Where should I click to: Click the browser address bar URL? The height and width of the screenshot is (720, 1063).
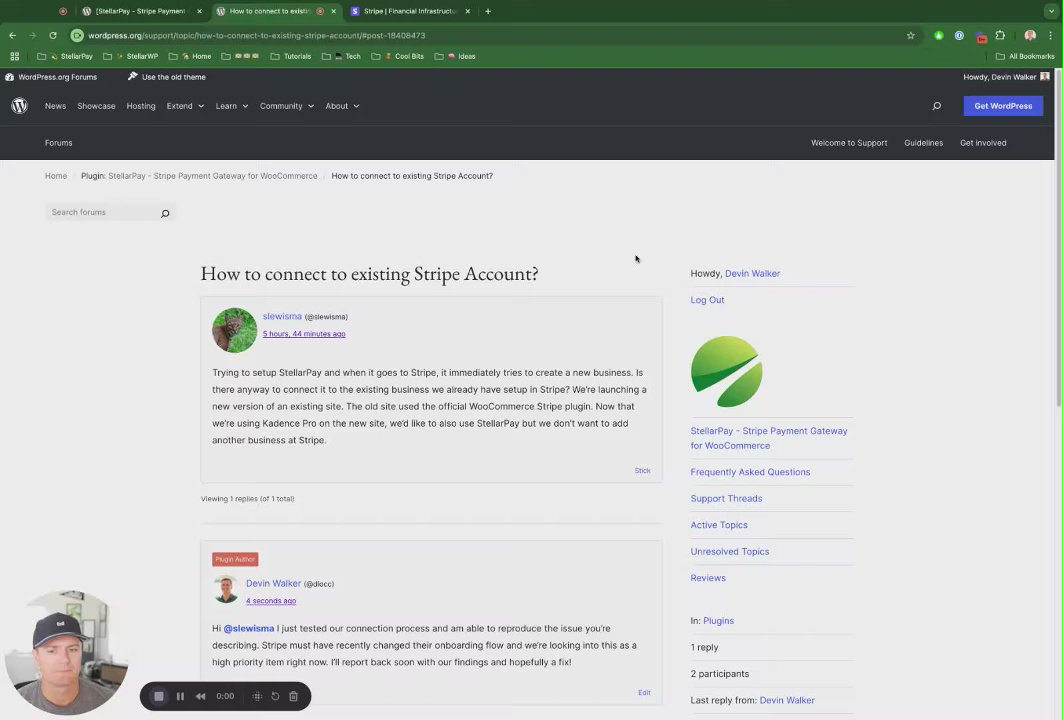(x=256, y=35)
